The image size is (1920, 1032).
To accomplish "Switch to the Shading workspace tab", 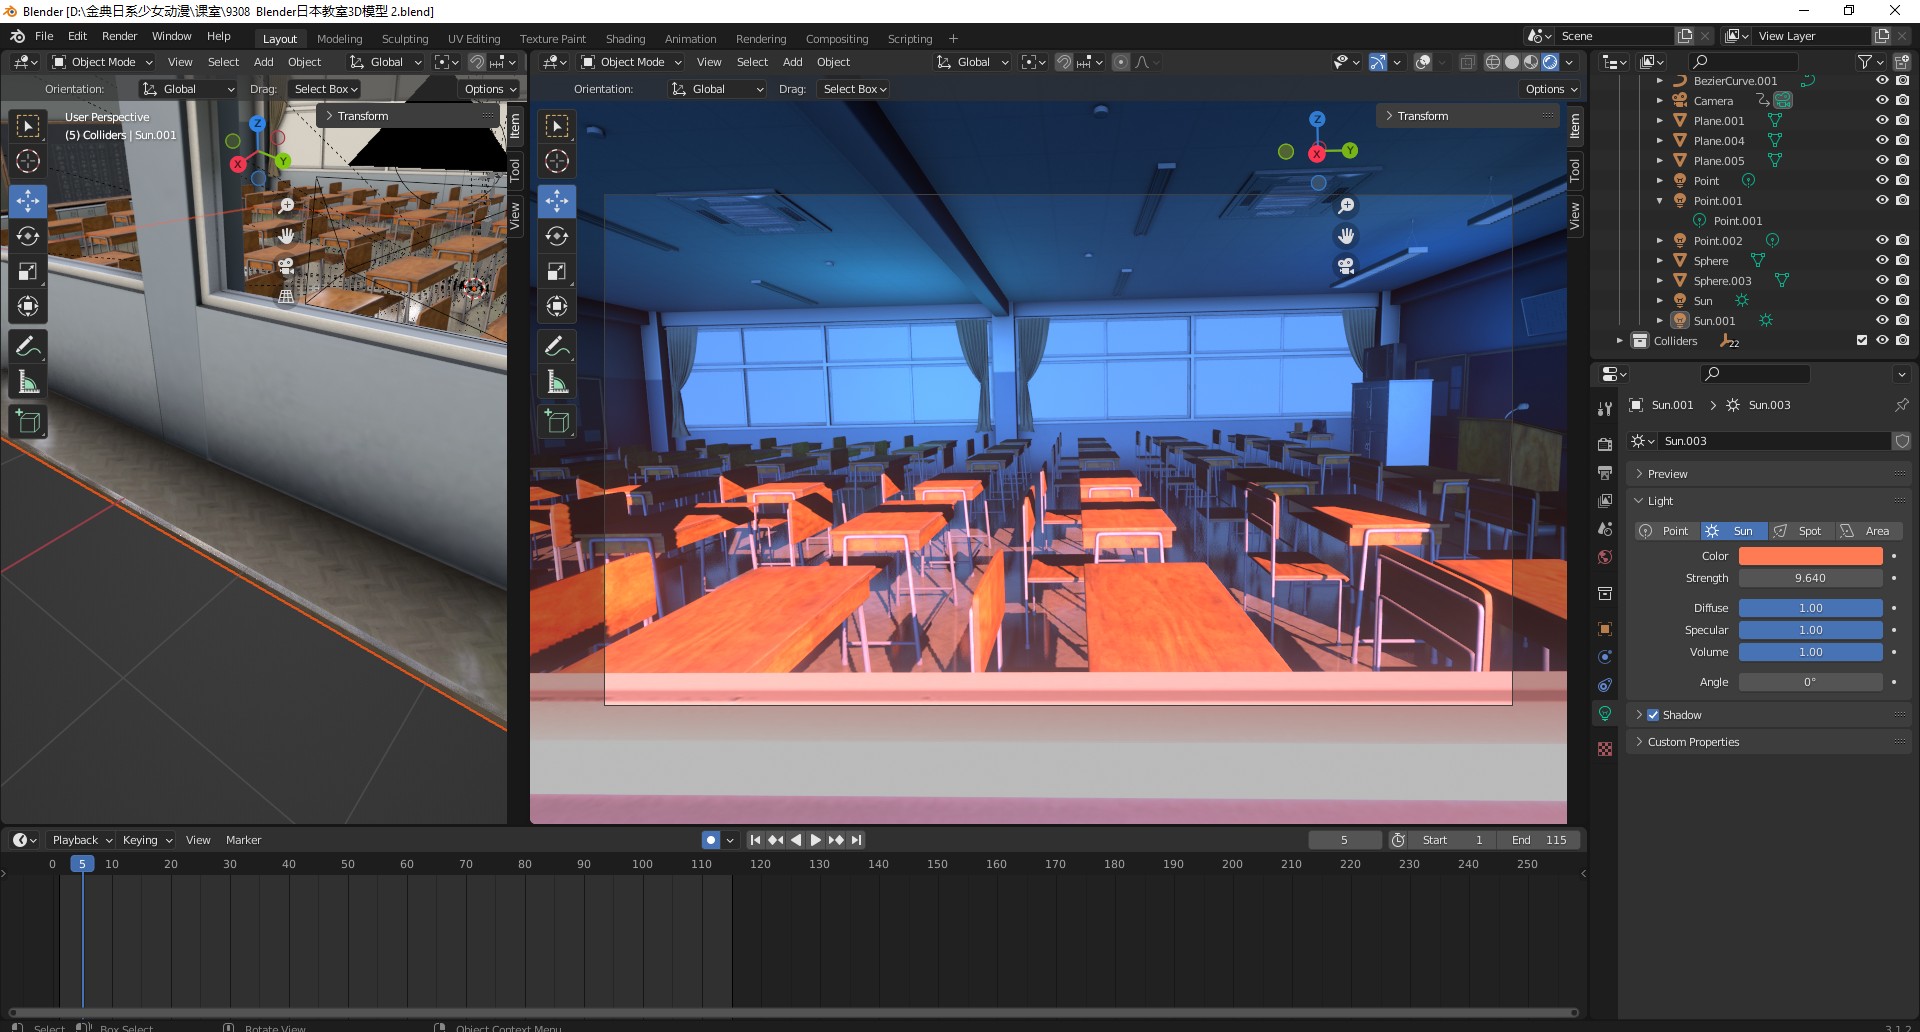I will tap(625, 39).
